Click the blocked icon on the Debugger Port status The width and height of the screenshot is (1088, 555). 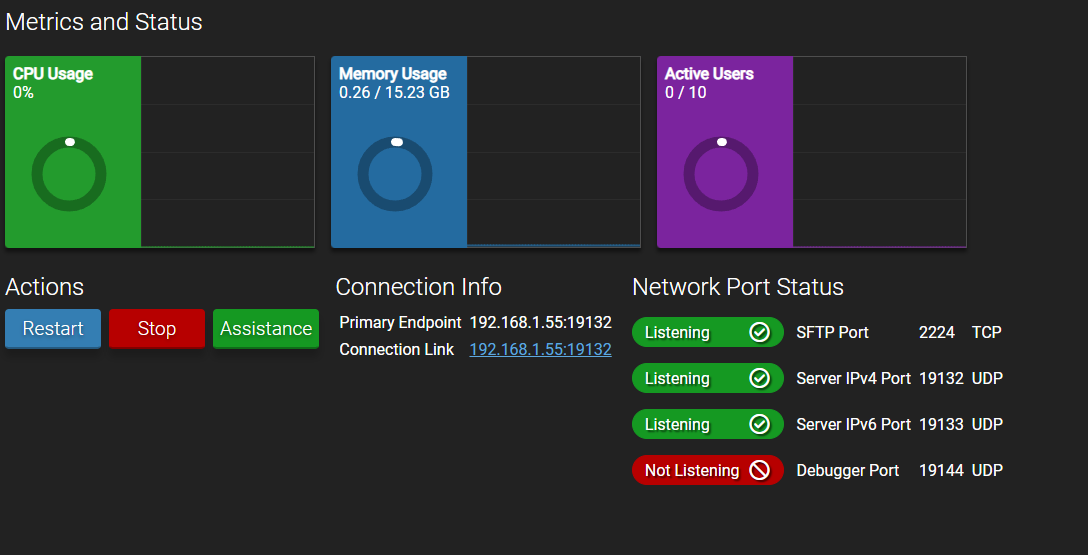point(759,470)
